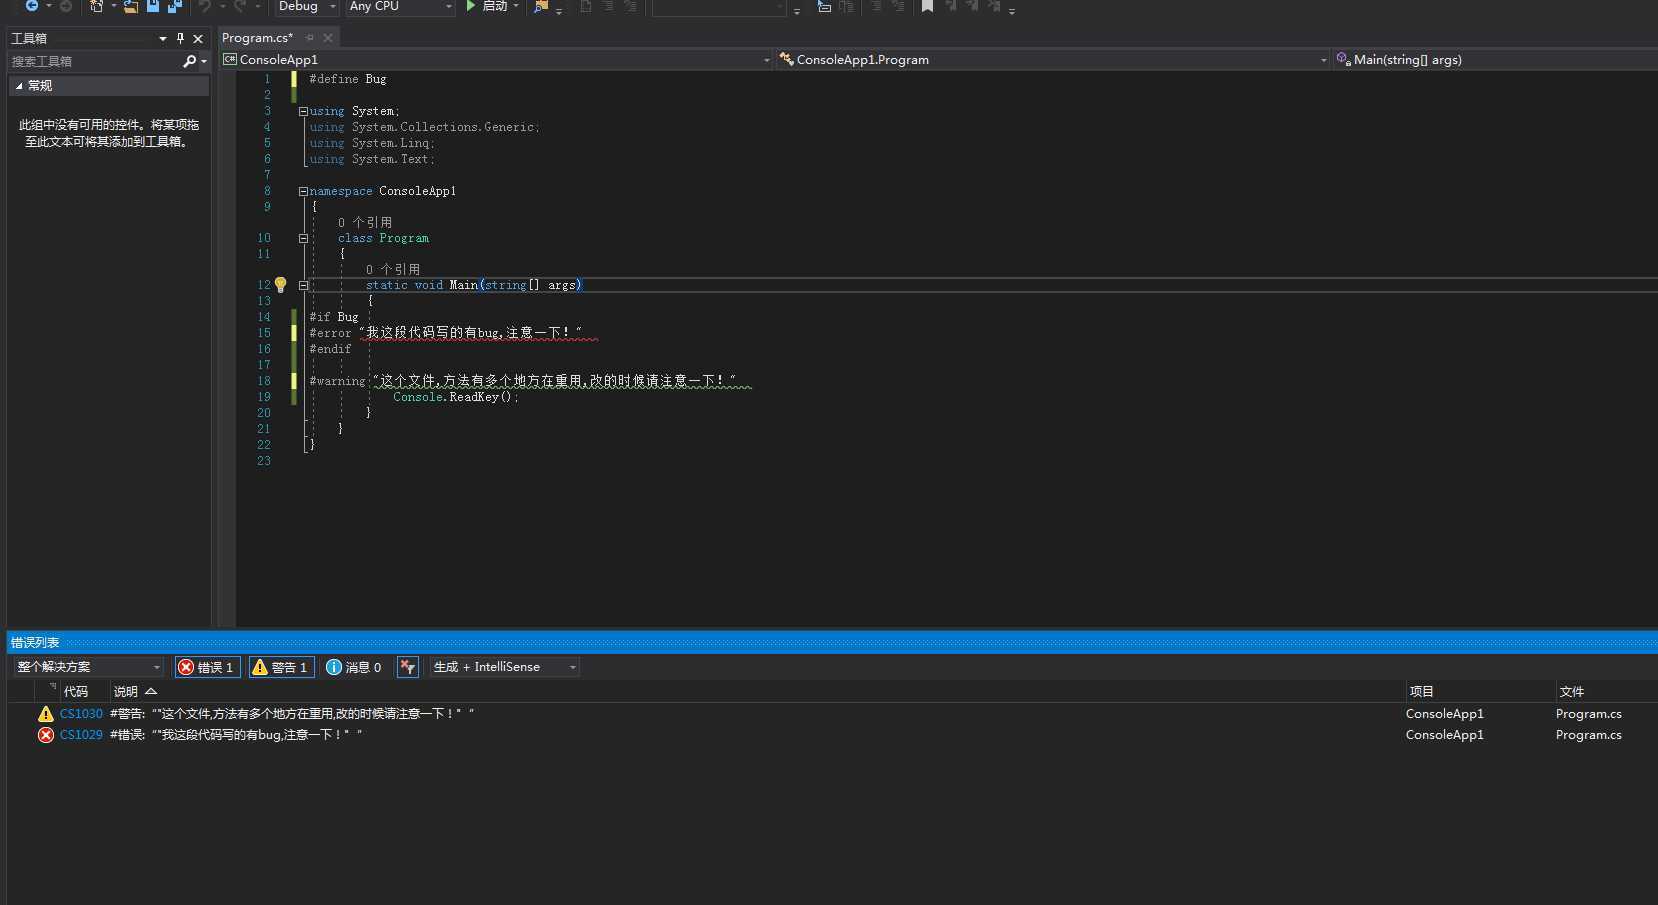Click the lightbulb quick actions icon
Viewport: 1658px width, 905px height.
click(x=281, y=285)
